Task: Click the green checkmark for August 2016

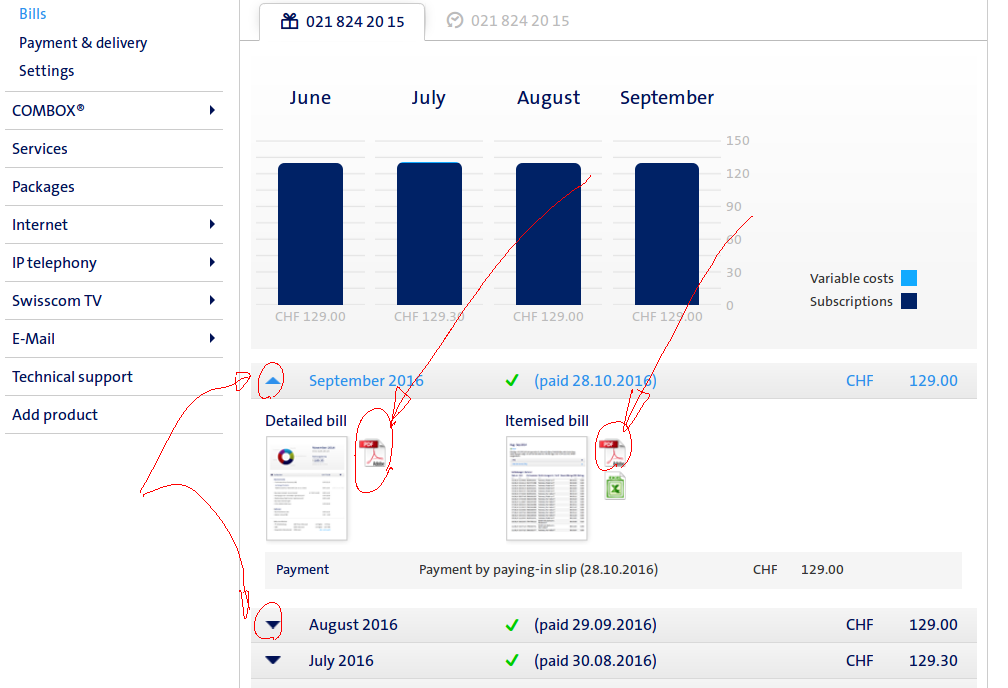Action: [512, 625]
